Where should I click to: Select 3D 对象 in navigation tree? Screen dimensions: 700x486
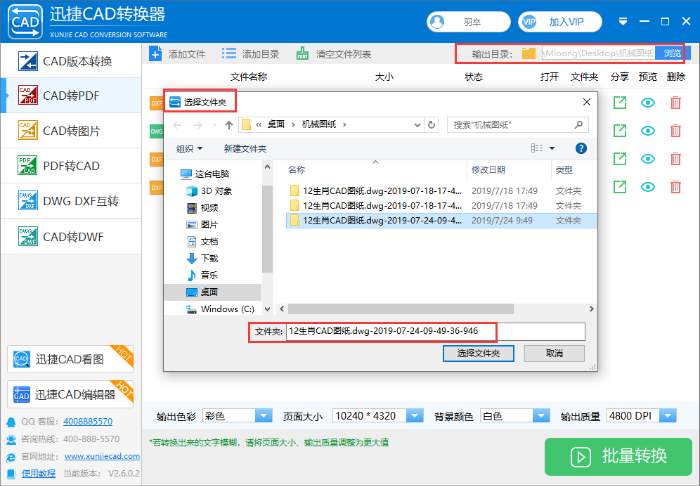[209, 191]
